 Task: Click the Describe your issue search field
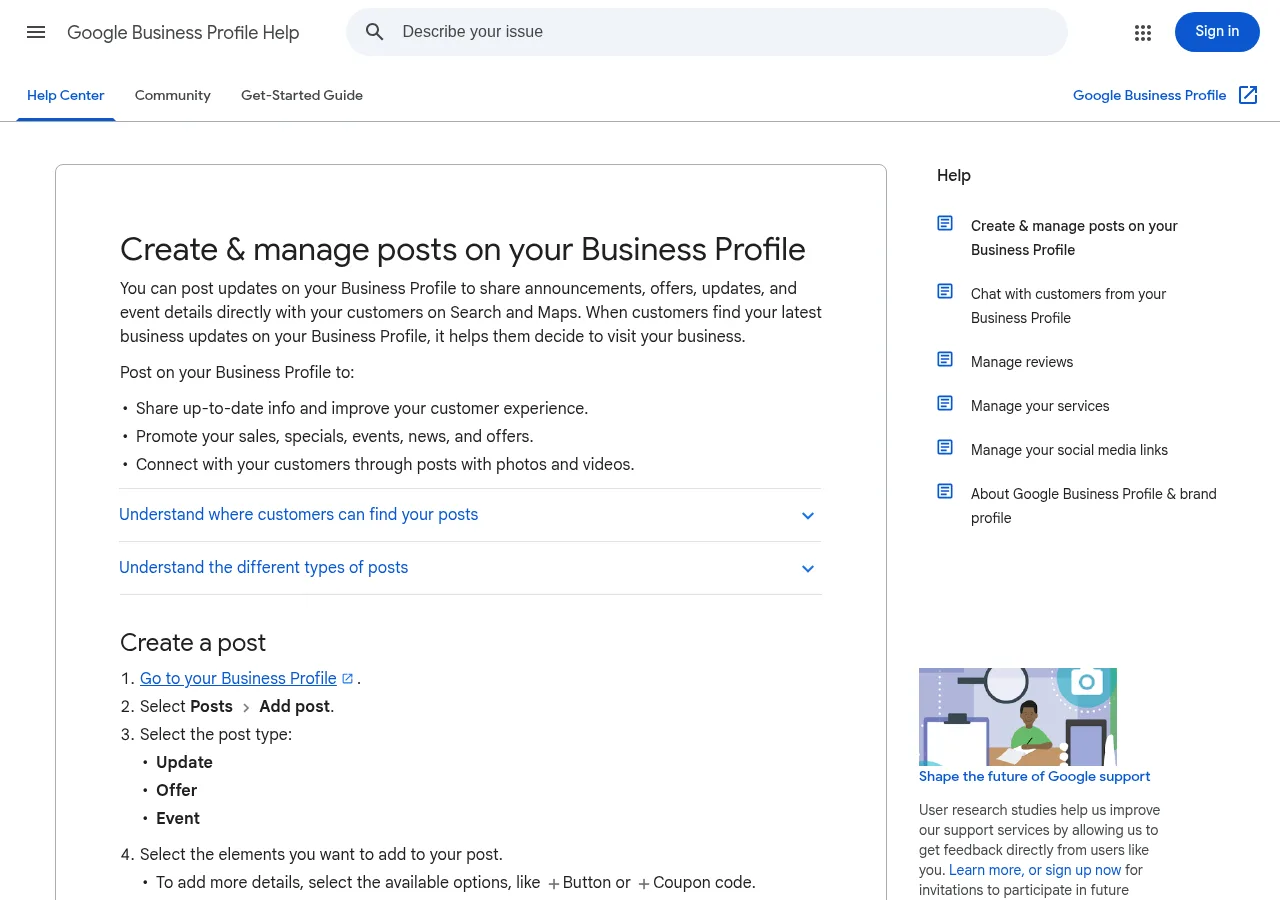point(707,32)
